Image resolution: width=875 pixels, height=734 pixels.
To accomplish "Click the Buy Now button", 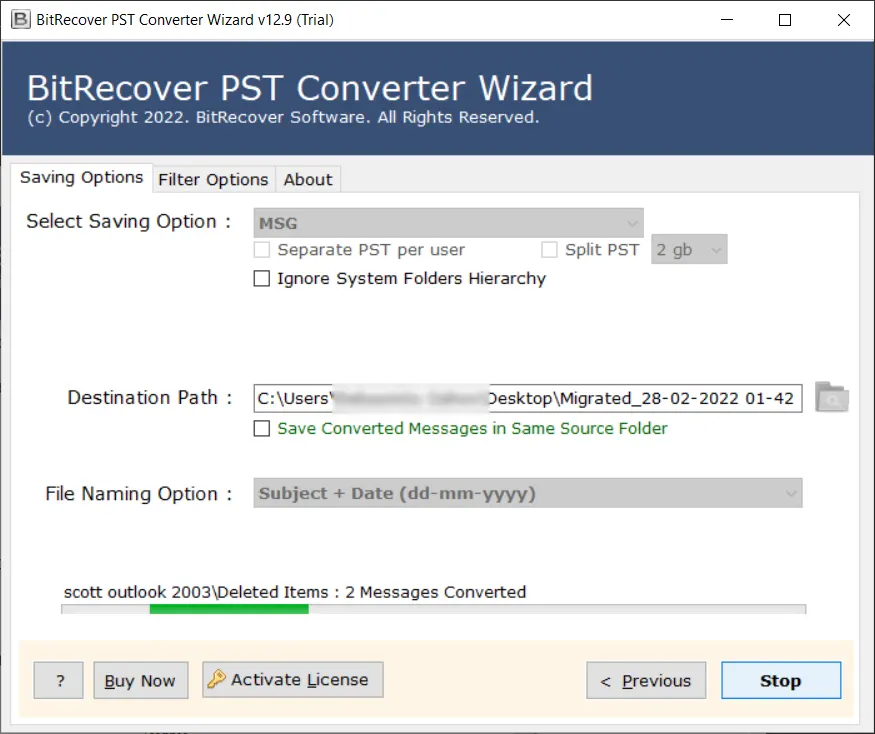I will (x=141, y=680).
